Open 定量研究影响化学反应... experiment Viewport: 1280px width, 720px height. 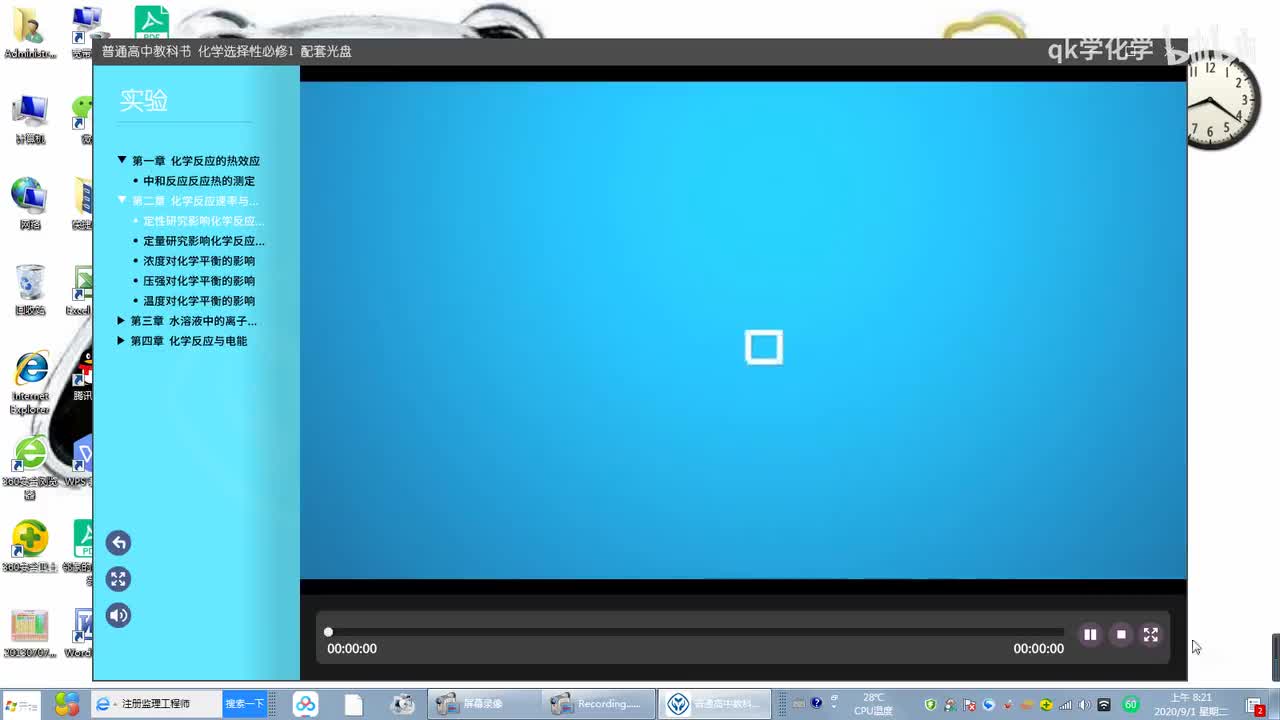[204, 241]
